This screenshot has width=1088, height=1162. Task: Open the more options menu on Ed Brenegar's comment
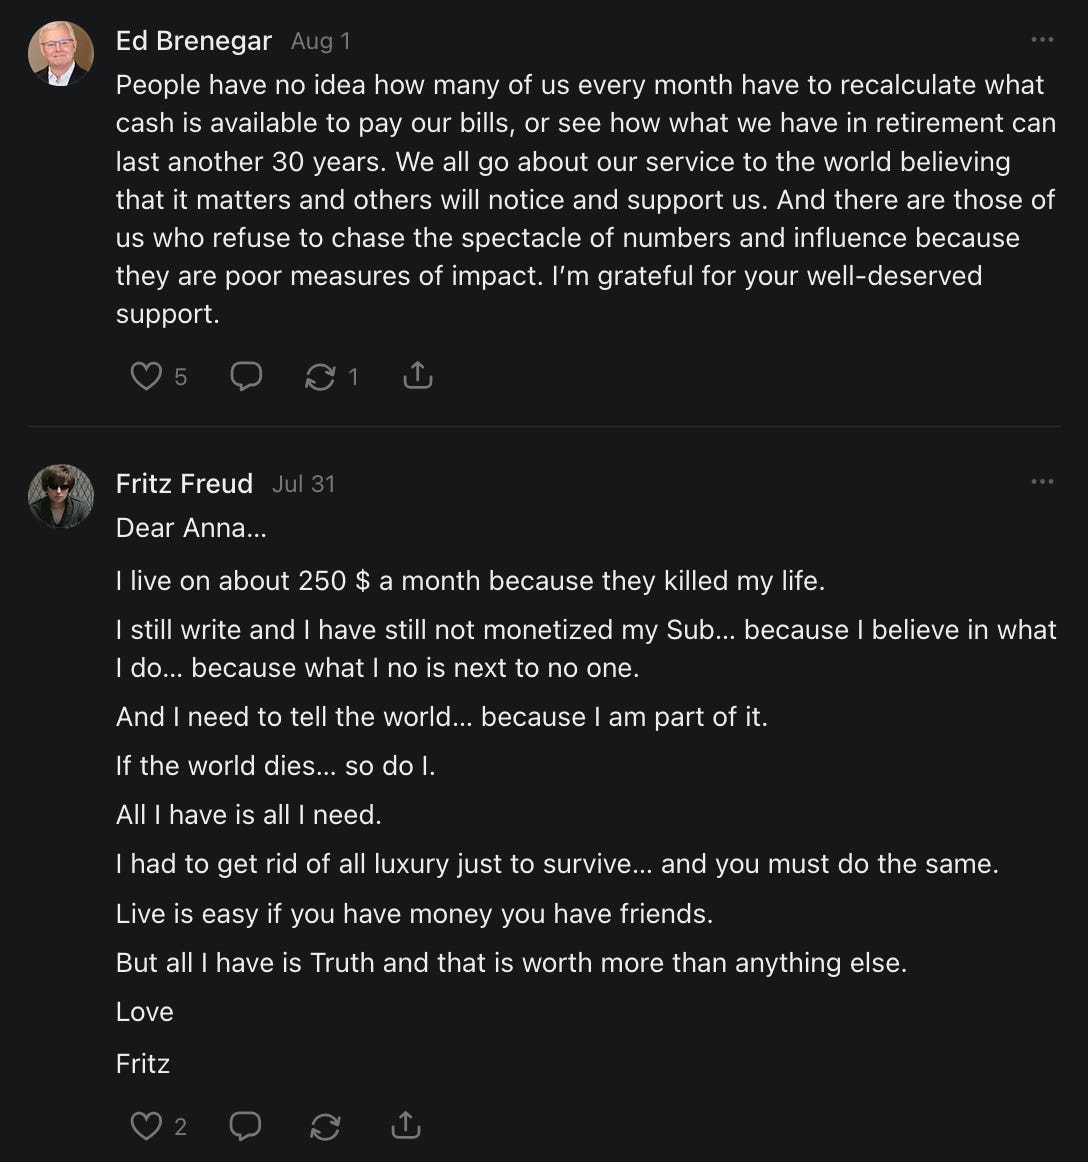click(1042, 40)
